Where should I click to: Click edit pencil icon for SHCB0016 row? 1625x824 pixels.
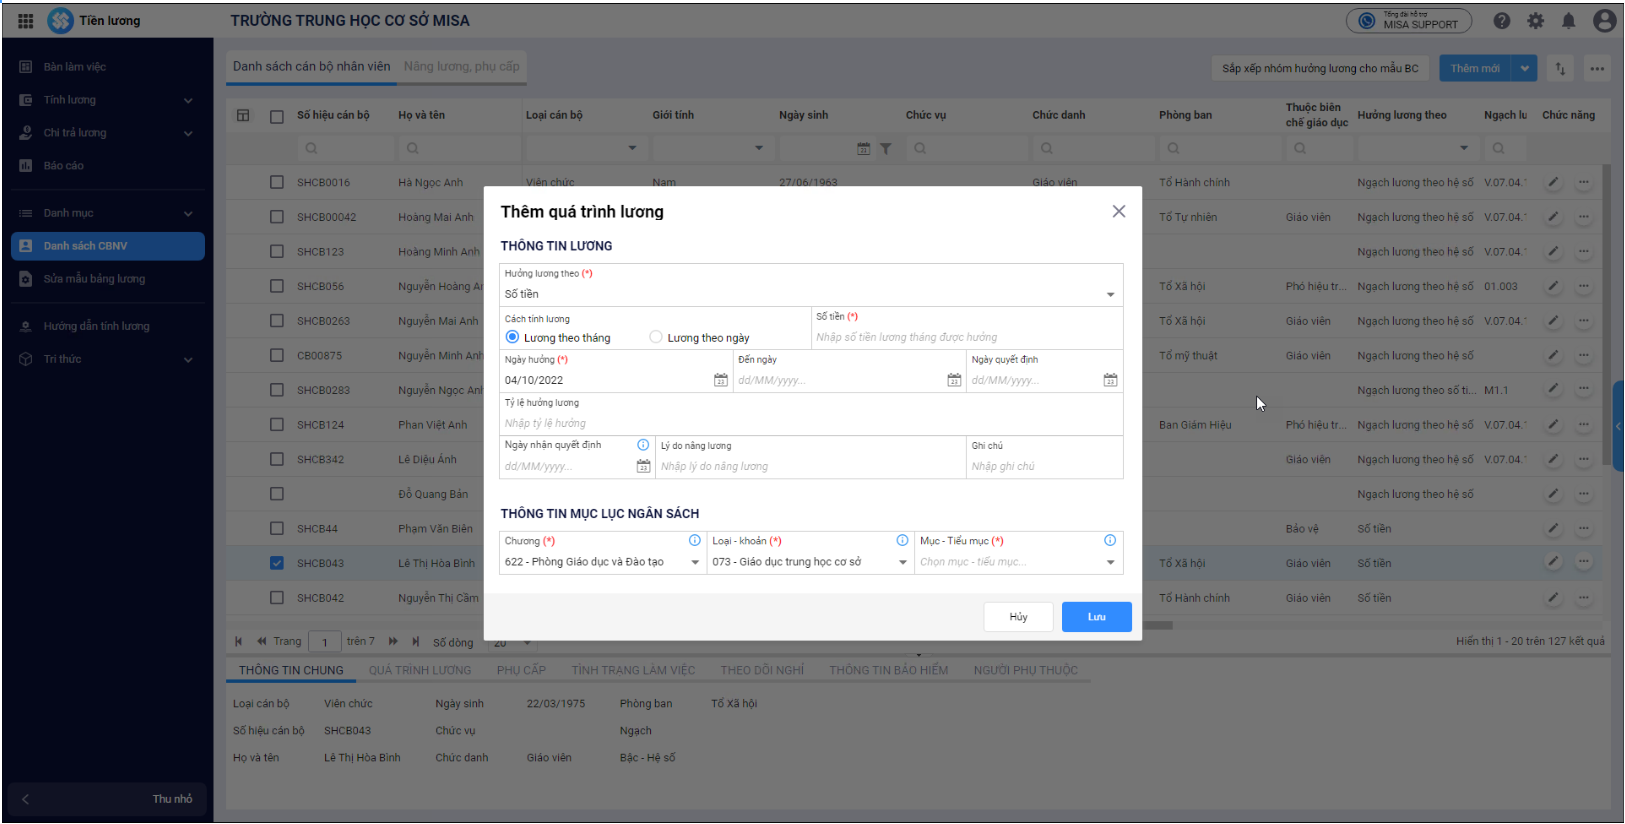(x=1553, y=183)
